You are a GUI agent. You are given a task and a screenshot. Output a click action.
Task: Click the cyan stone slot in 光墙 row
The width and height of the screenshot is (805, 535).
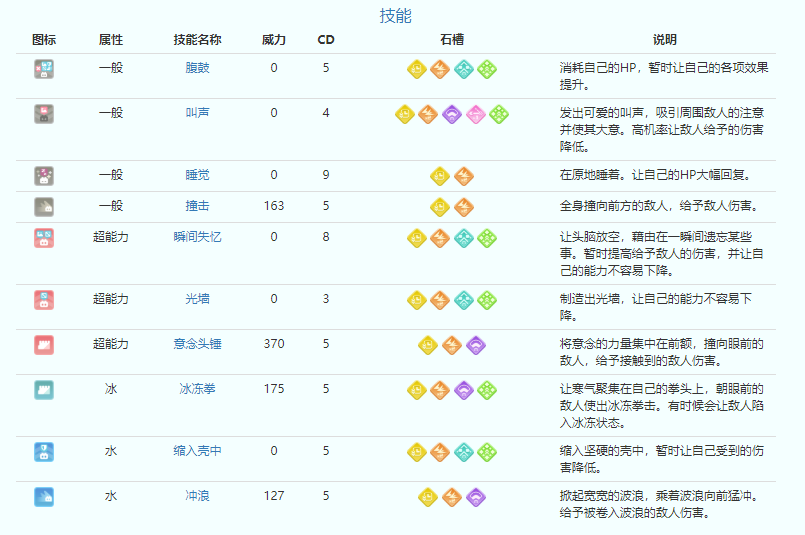(x=464, y=299)
